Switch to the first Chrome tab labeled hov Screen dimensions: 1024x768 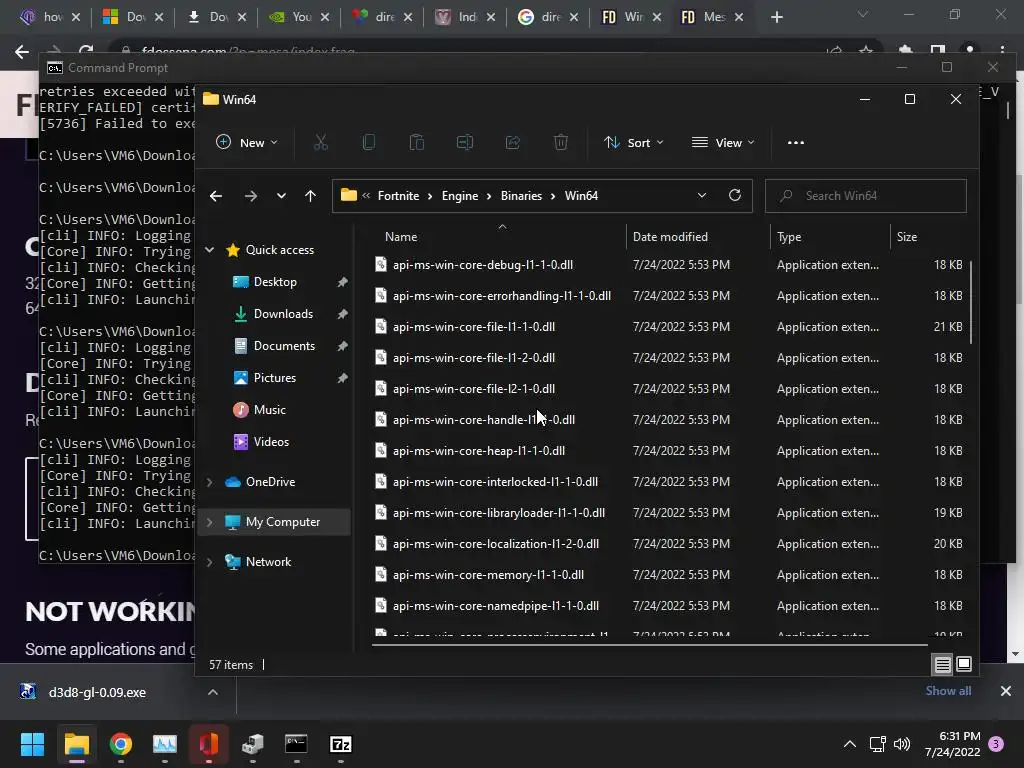pos(50,17)
